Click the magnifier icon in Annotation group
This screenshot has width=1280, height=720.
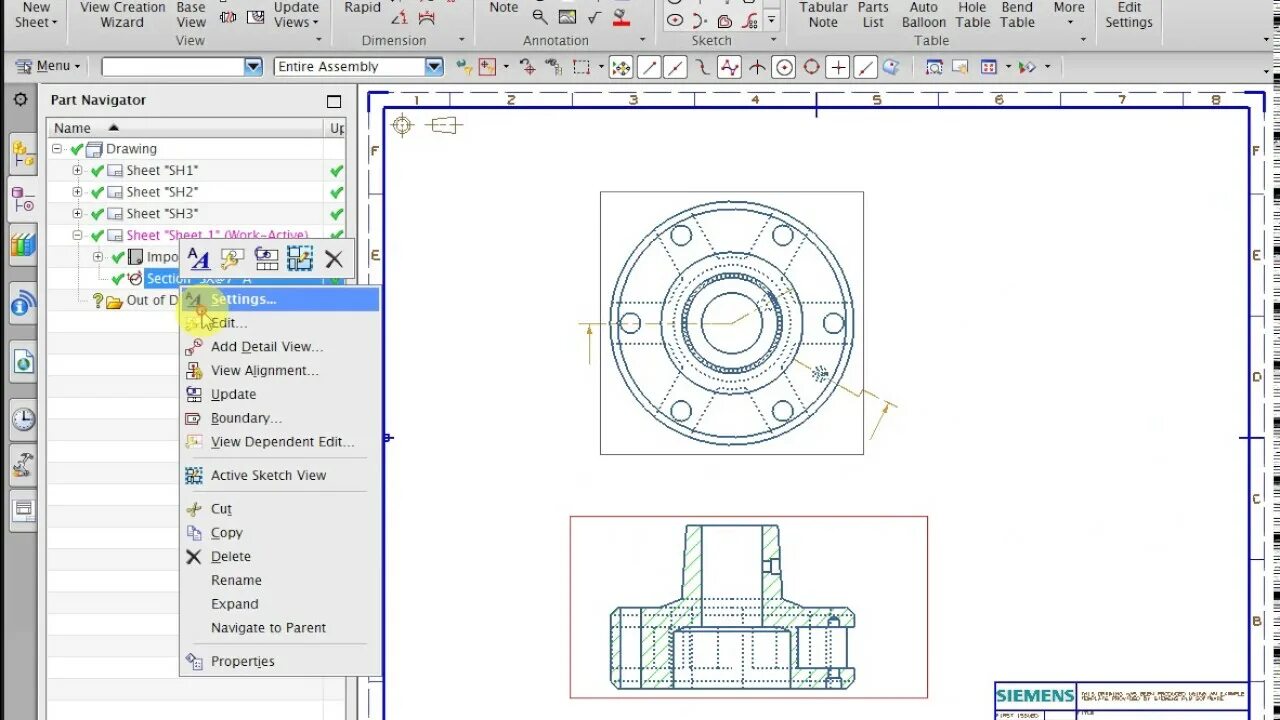(540, 16)
